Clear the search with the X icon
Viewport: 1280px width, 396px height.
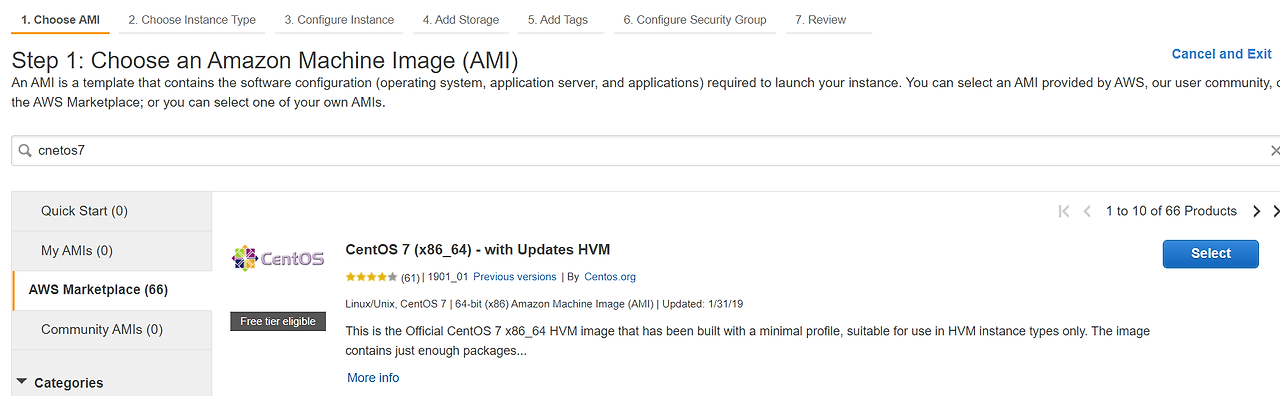point(1274,150)
